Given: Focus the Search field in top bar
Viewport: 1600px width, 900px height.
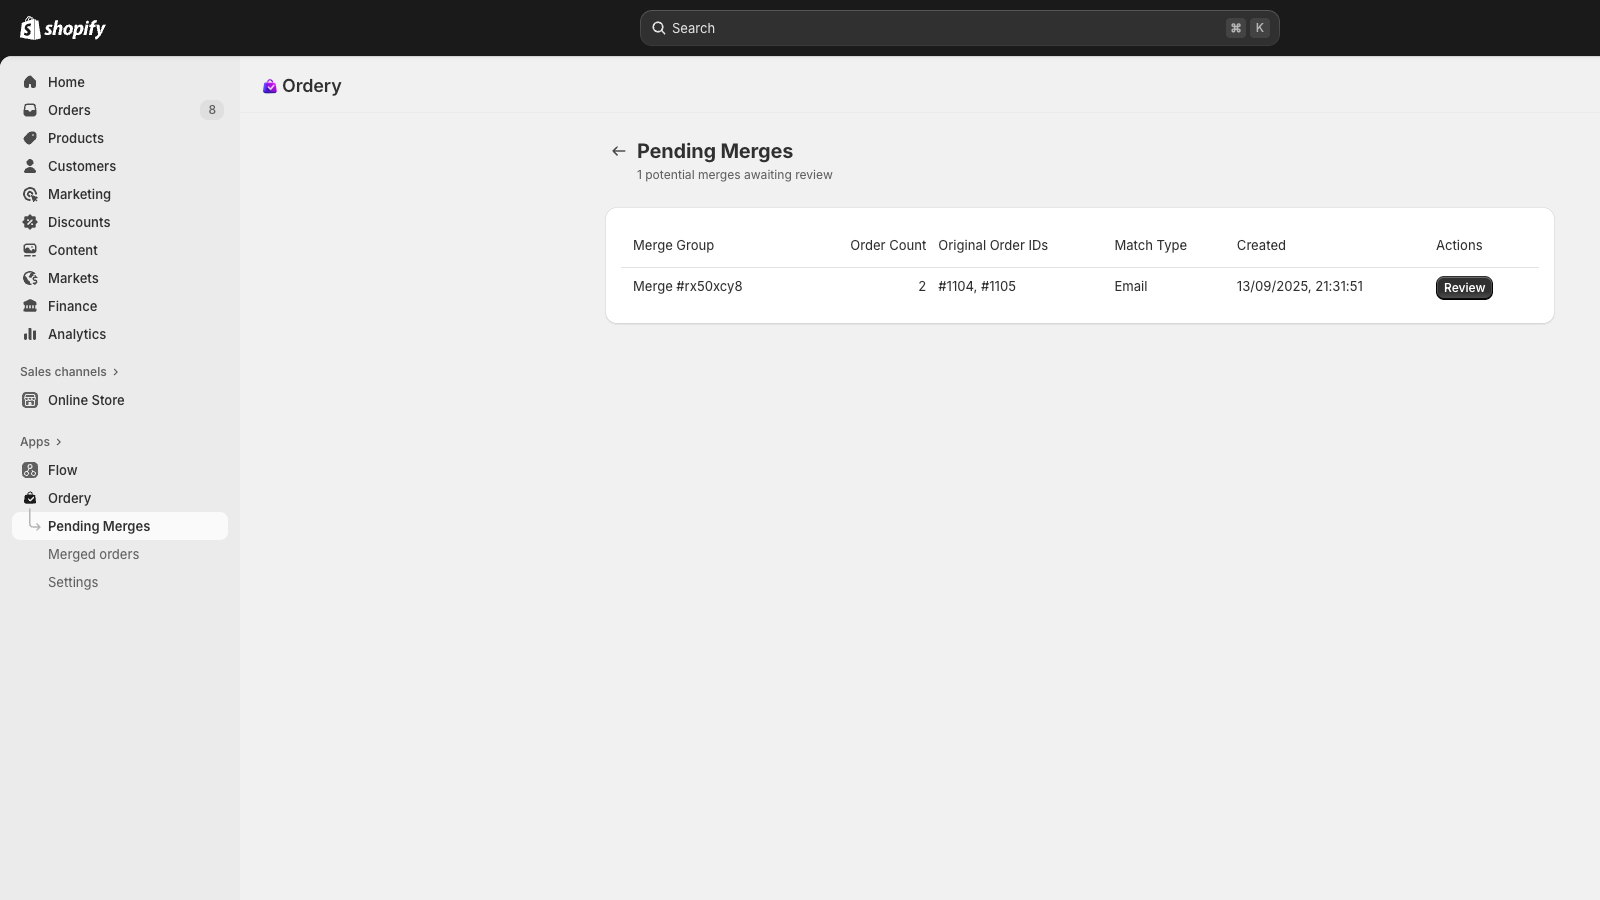Looking at the screenshot, I should click(x=960, y=28).
